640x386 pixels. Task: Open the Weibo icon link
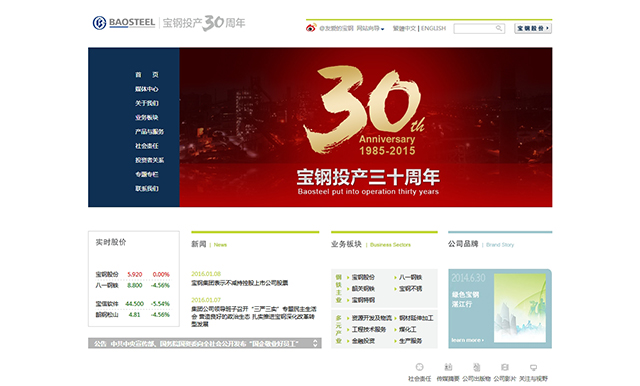coord(311,28)
